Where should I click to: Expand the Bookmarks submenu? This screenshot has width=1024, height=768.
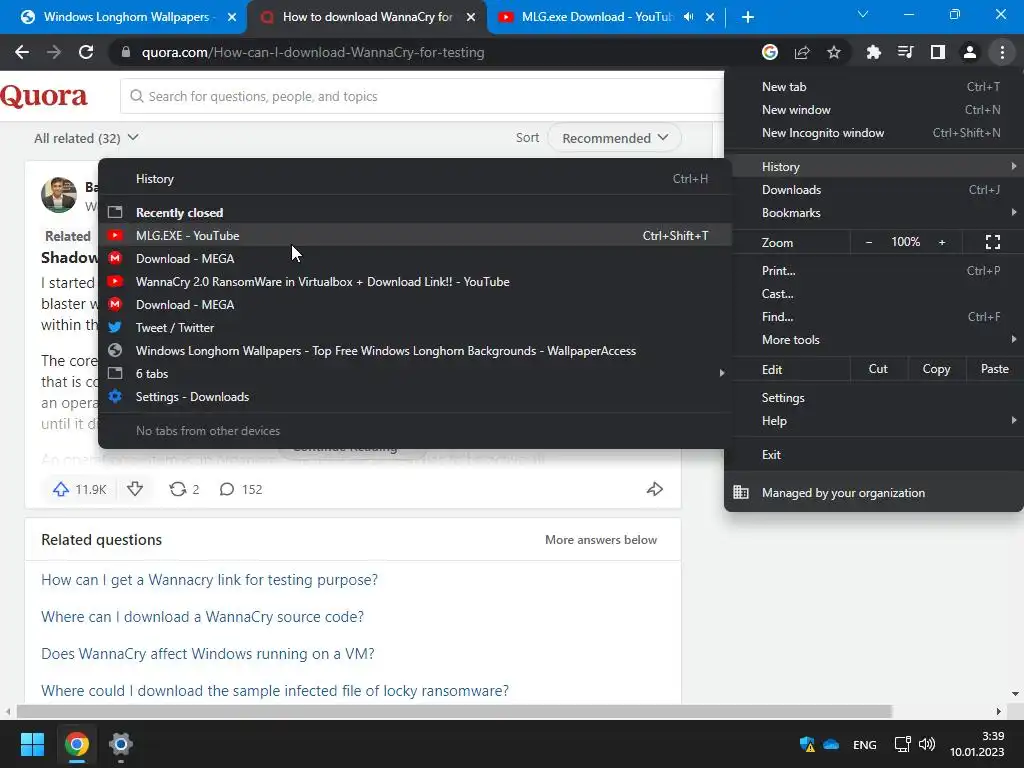[x=874, y=213]
